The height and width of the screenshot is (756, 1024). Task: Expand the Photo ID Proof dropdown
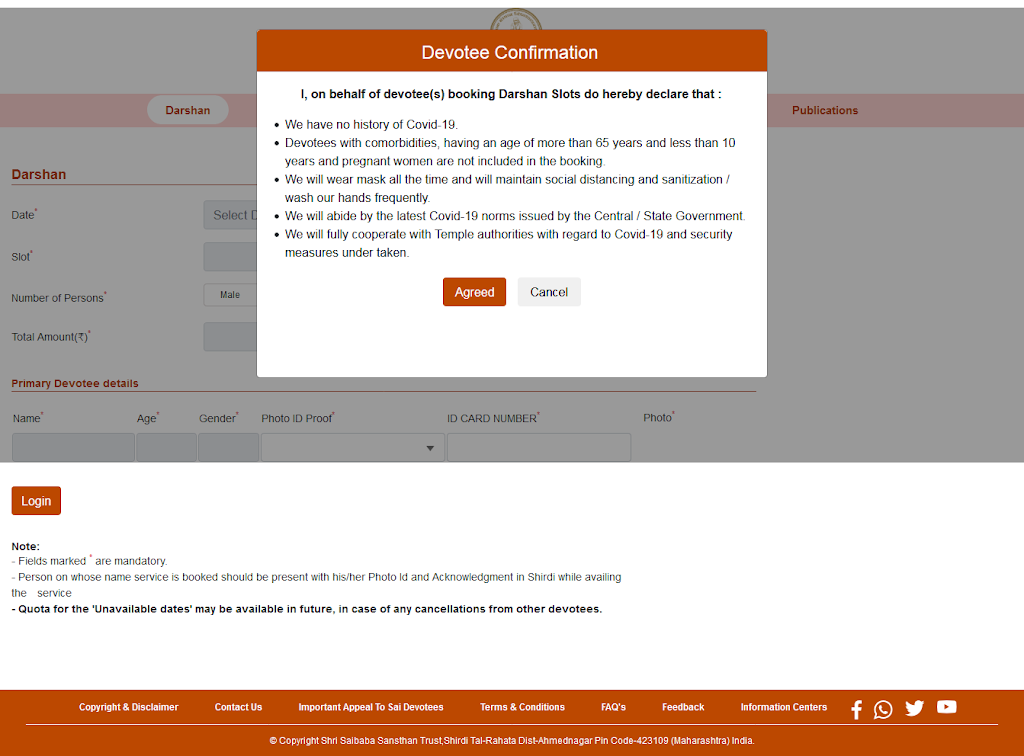point(352,448)
